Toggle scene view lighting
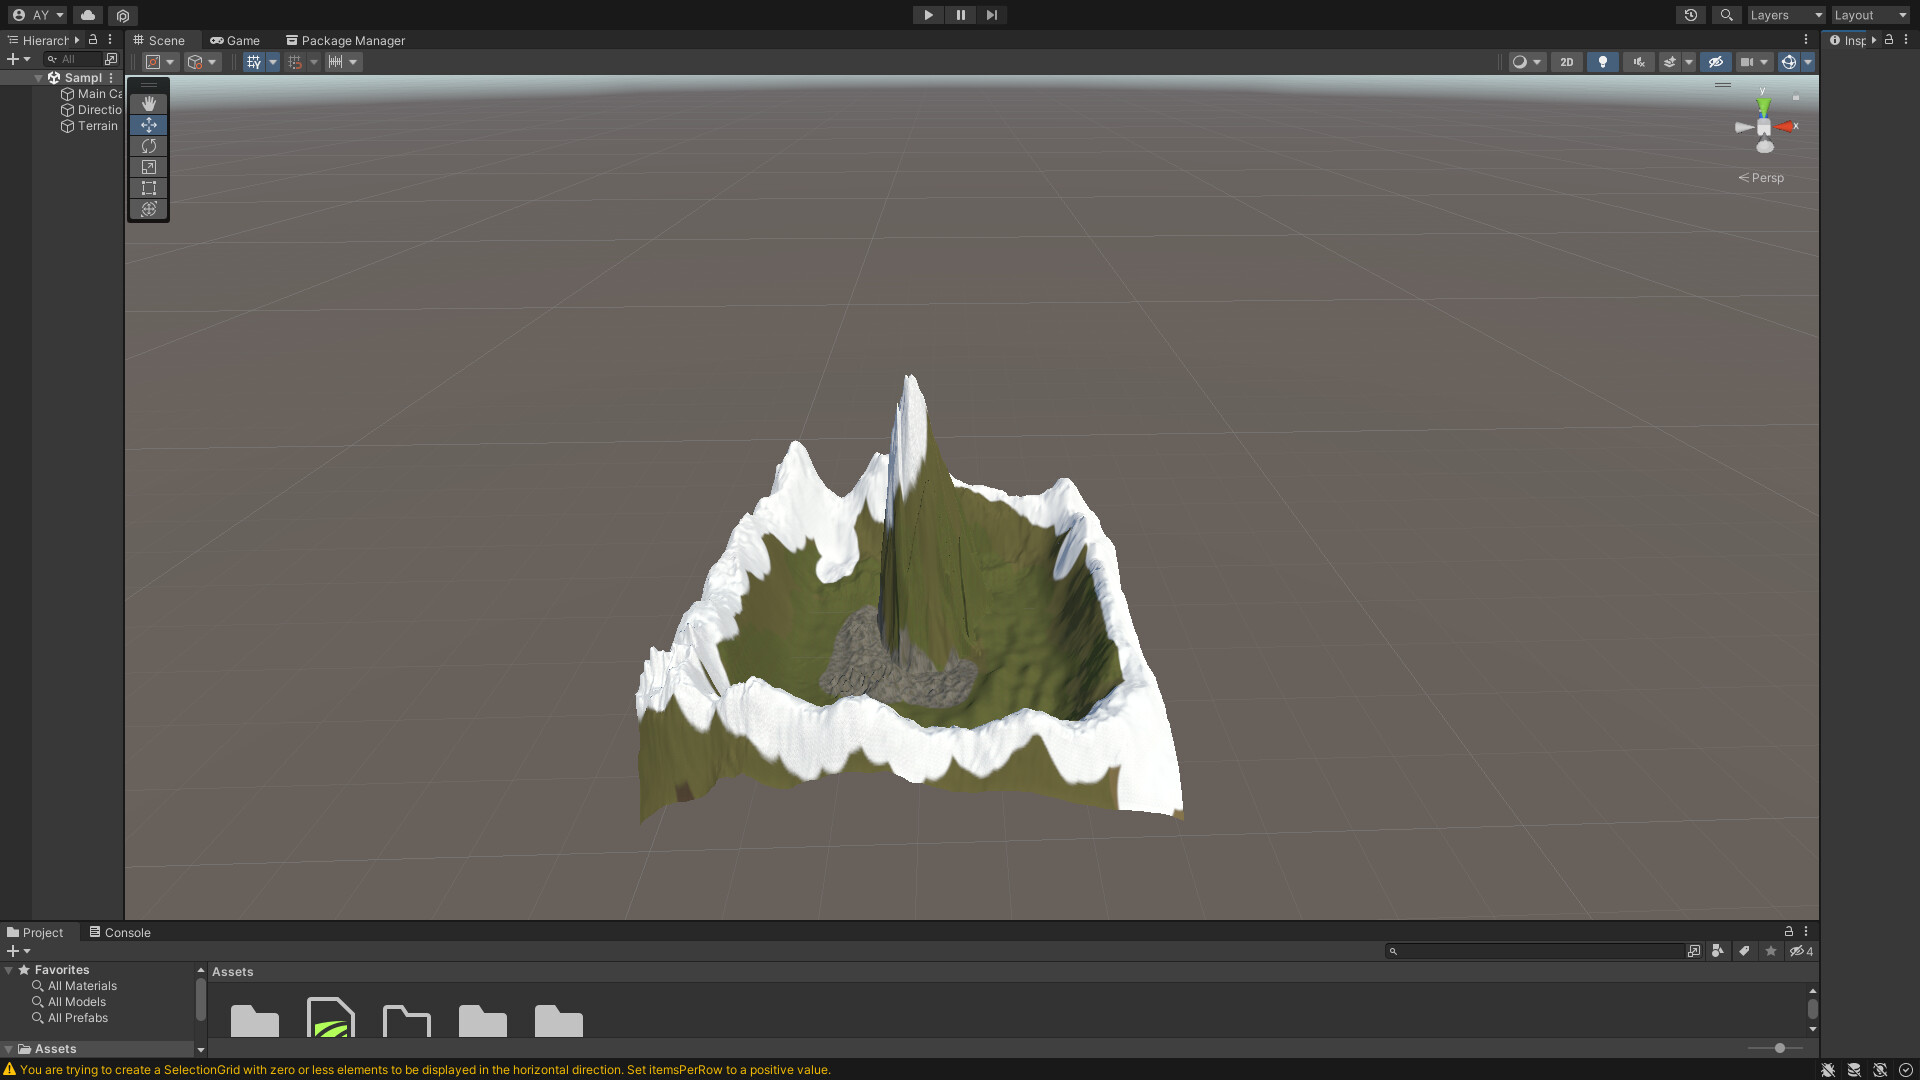This screenshot has height=1080, width=1920. (1602, 62)
